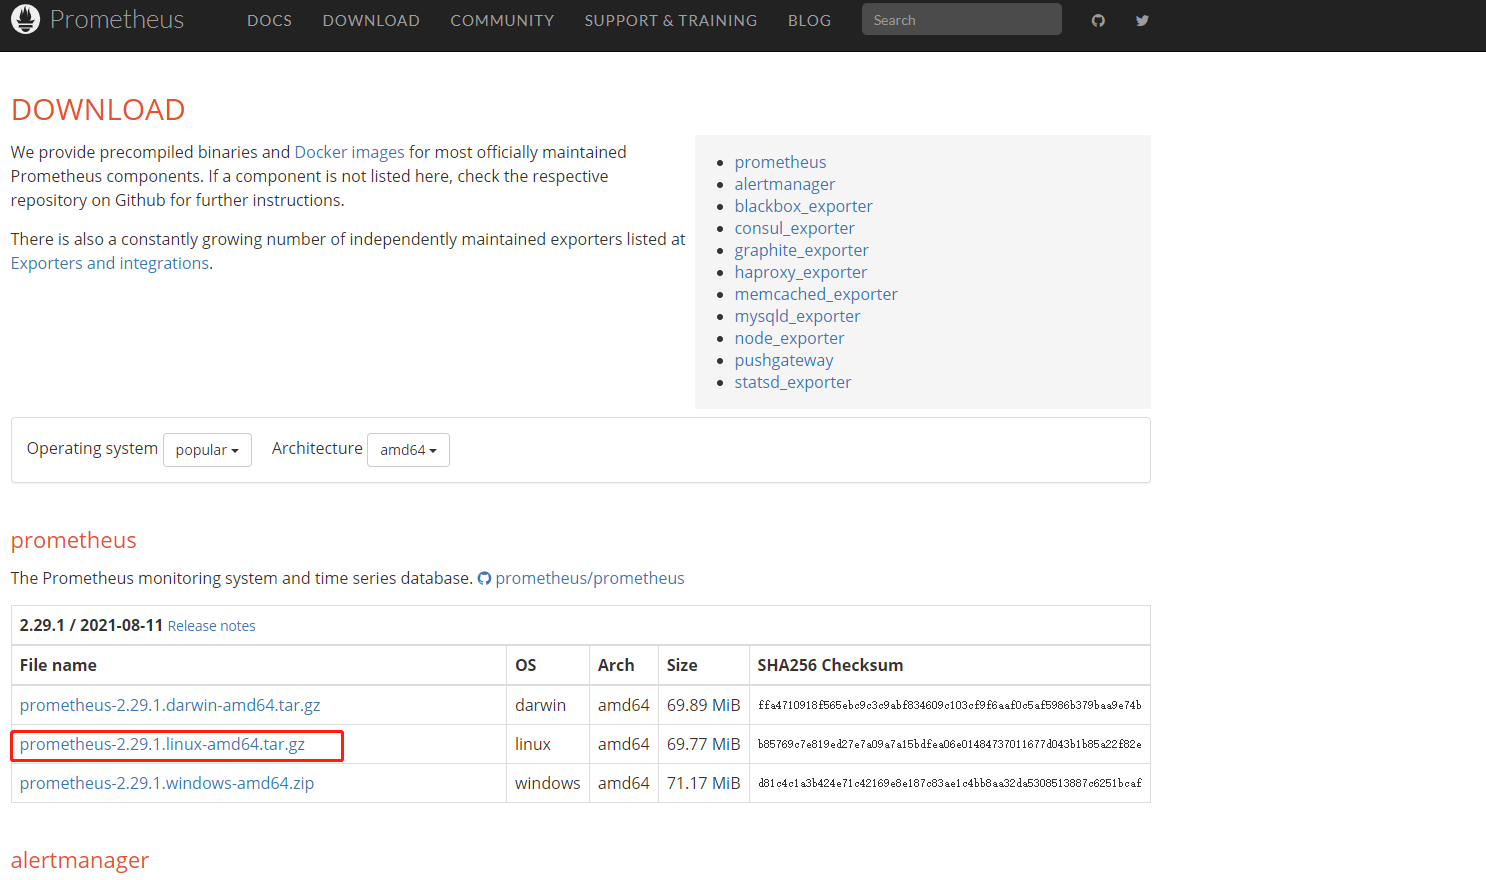Click the OS column header

click(526, 665)
